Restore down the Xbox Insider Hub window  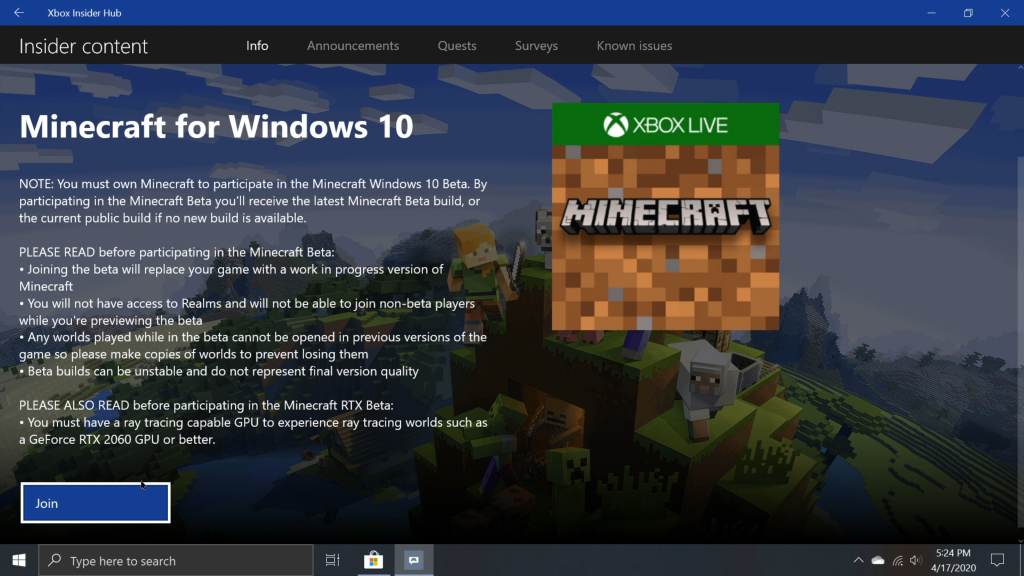968,12
